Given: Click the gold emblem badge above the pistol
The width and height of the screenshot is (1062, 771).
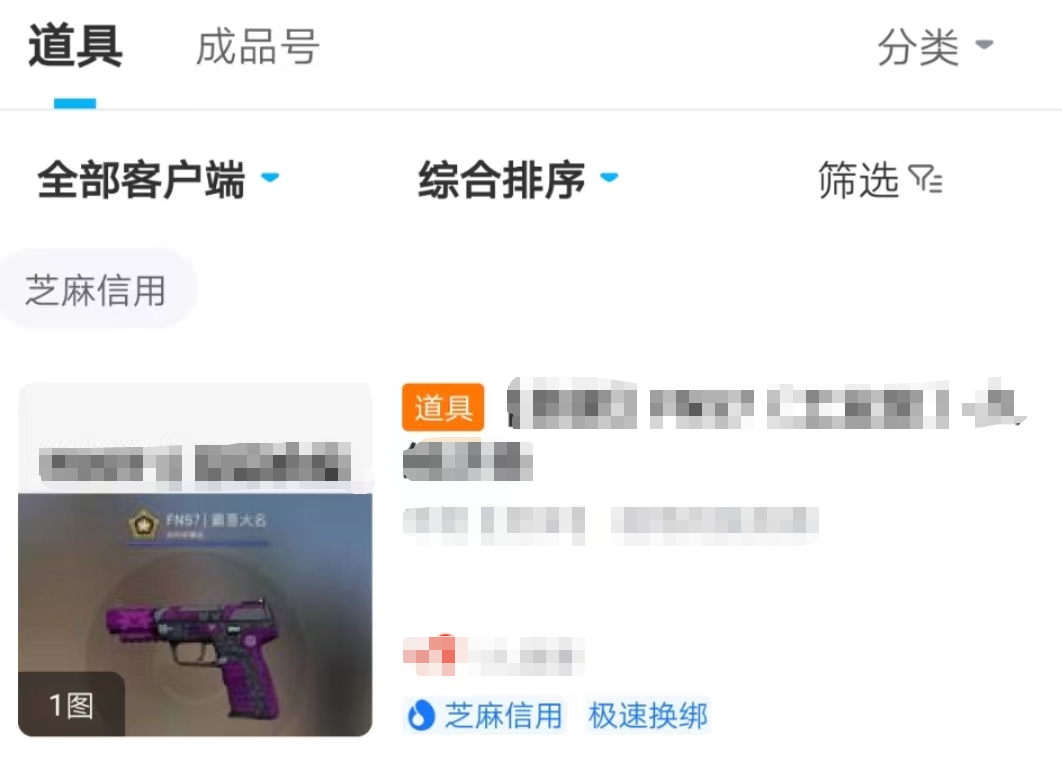Looking at the screenshot, I should (x=143, y=524).
